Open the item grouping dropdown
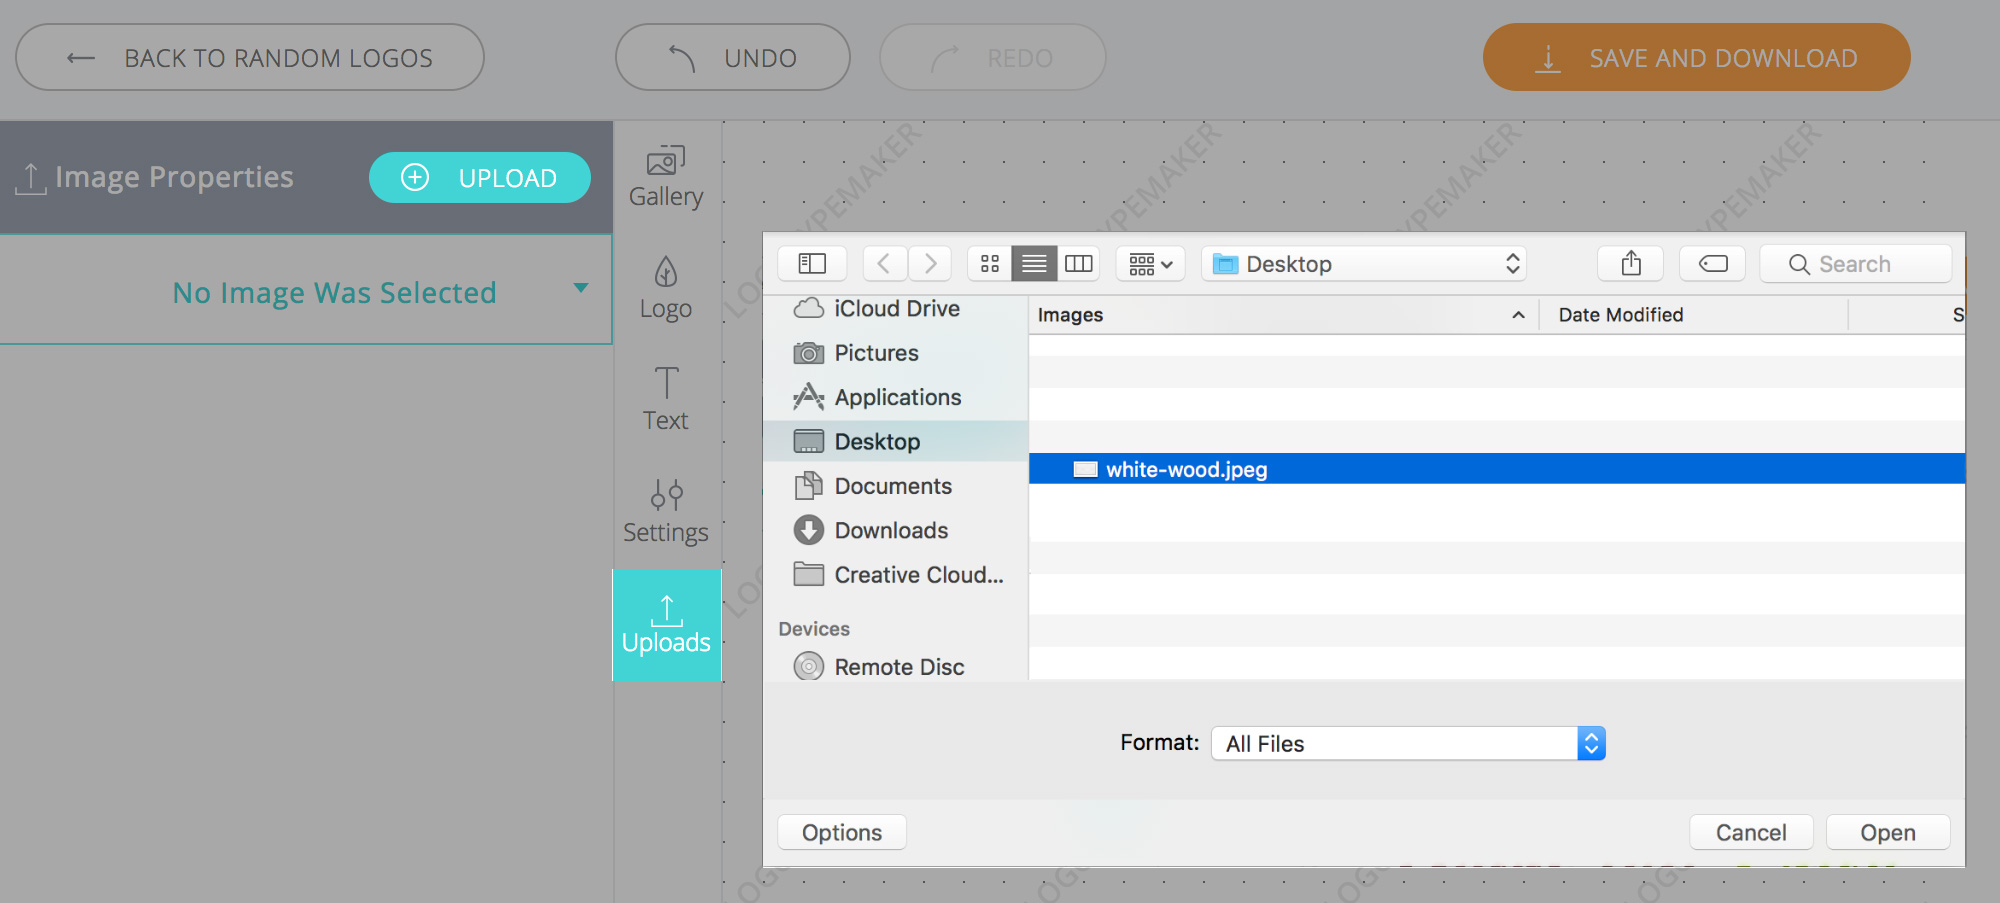This screenshot has height=903, width=2000. [x=1150, y=264]
